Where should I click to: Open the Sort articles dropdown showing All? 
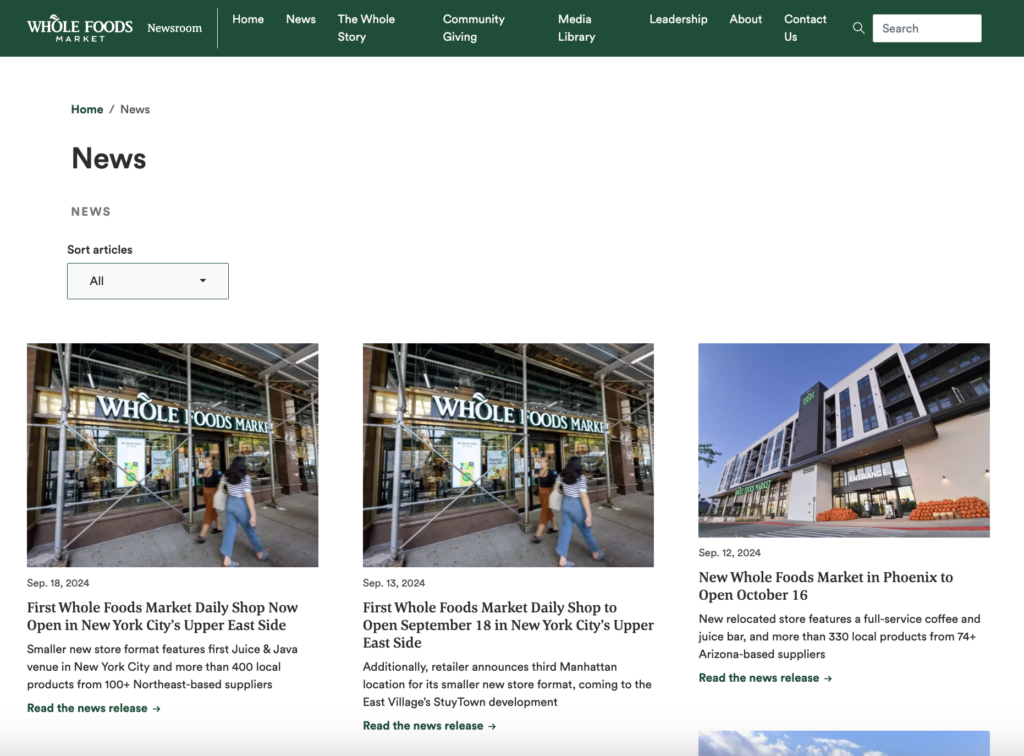click(148, 281)
